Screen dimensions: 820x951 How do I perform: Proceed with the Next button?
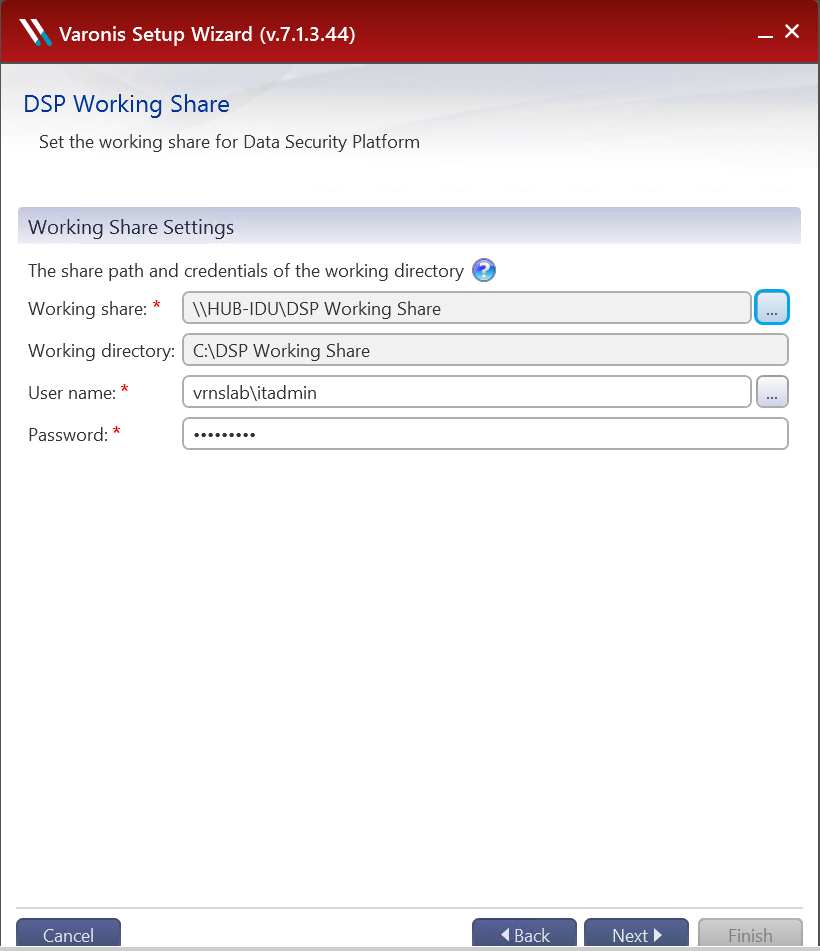click(x=636, y=933)
